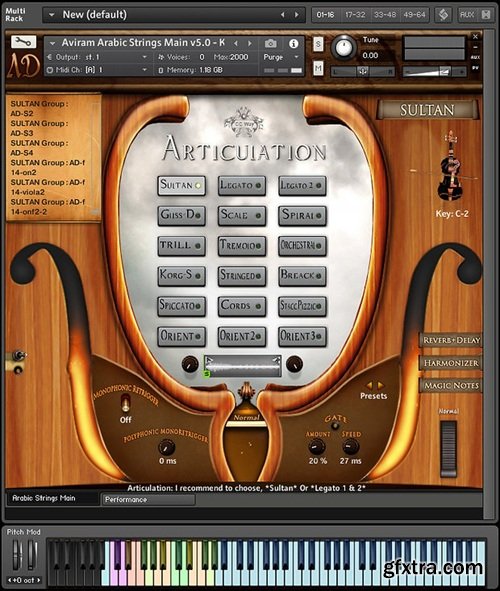Open the Purge dropdown menu
This screenshot has height=591, width=500.
[281, 57]
